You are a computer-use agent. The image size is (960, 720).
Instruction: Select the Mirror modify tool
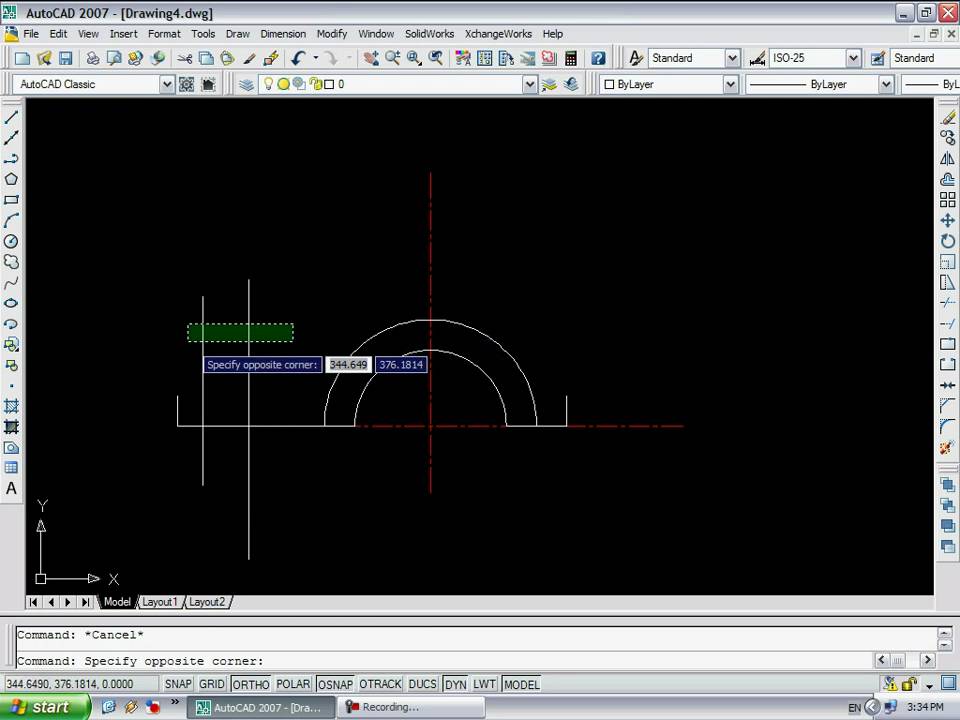click(947, 159)
